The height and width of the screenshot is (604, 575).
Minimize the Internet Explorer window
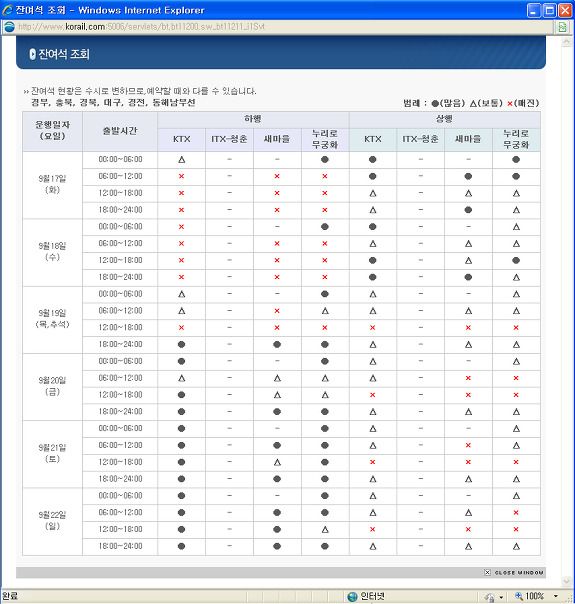534,11
